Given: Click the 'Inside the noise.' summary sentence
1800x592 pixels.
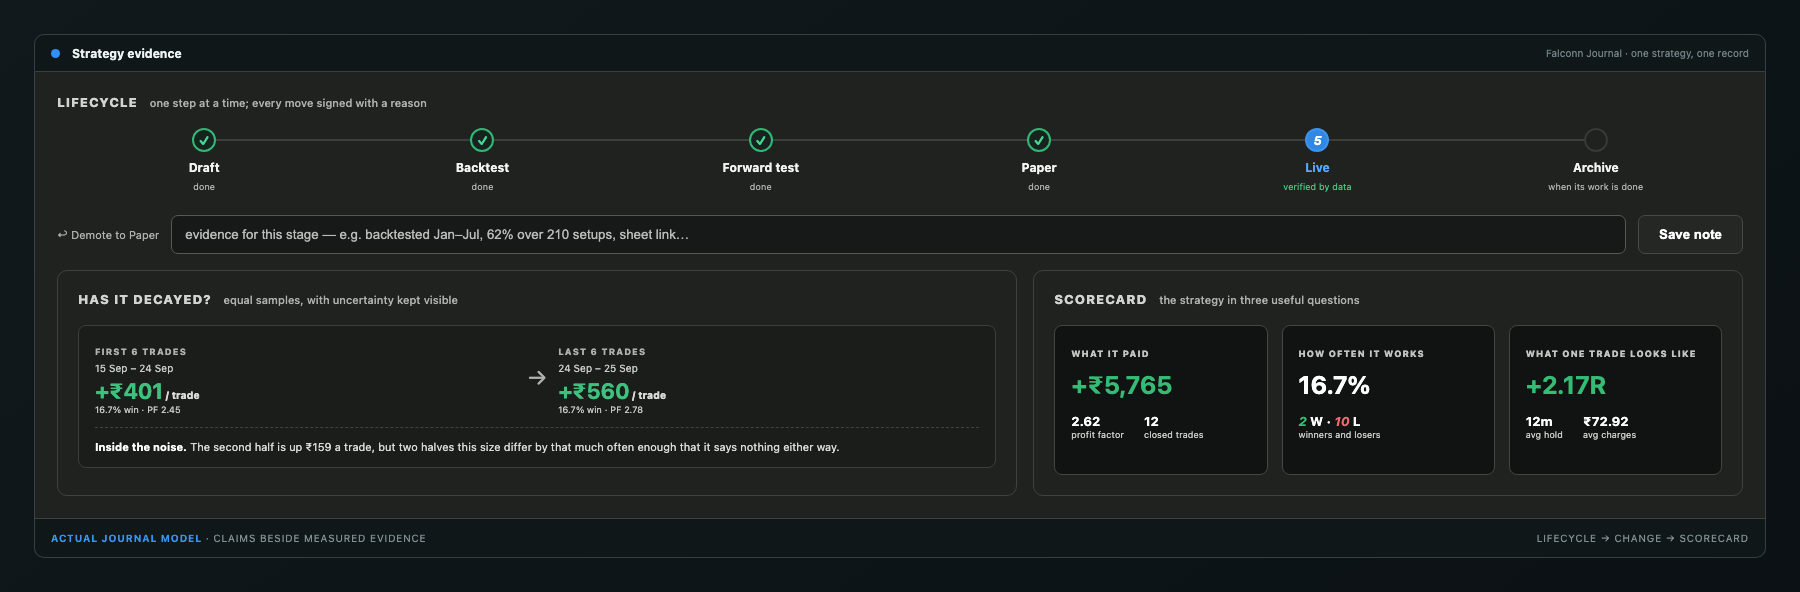Looking at the screenshot, I should tap(467, 447).
